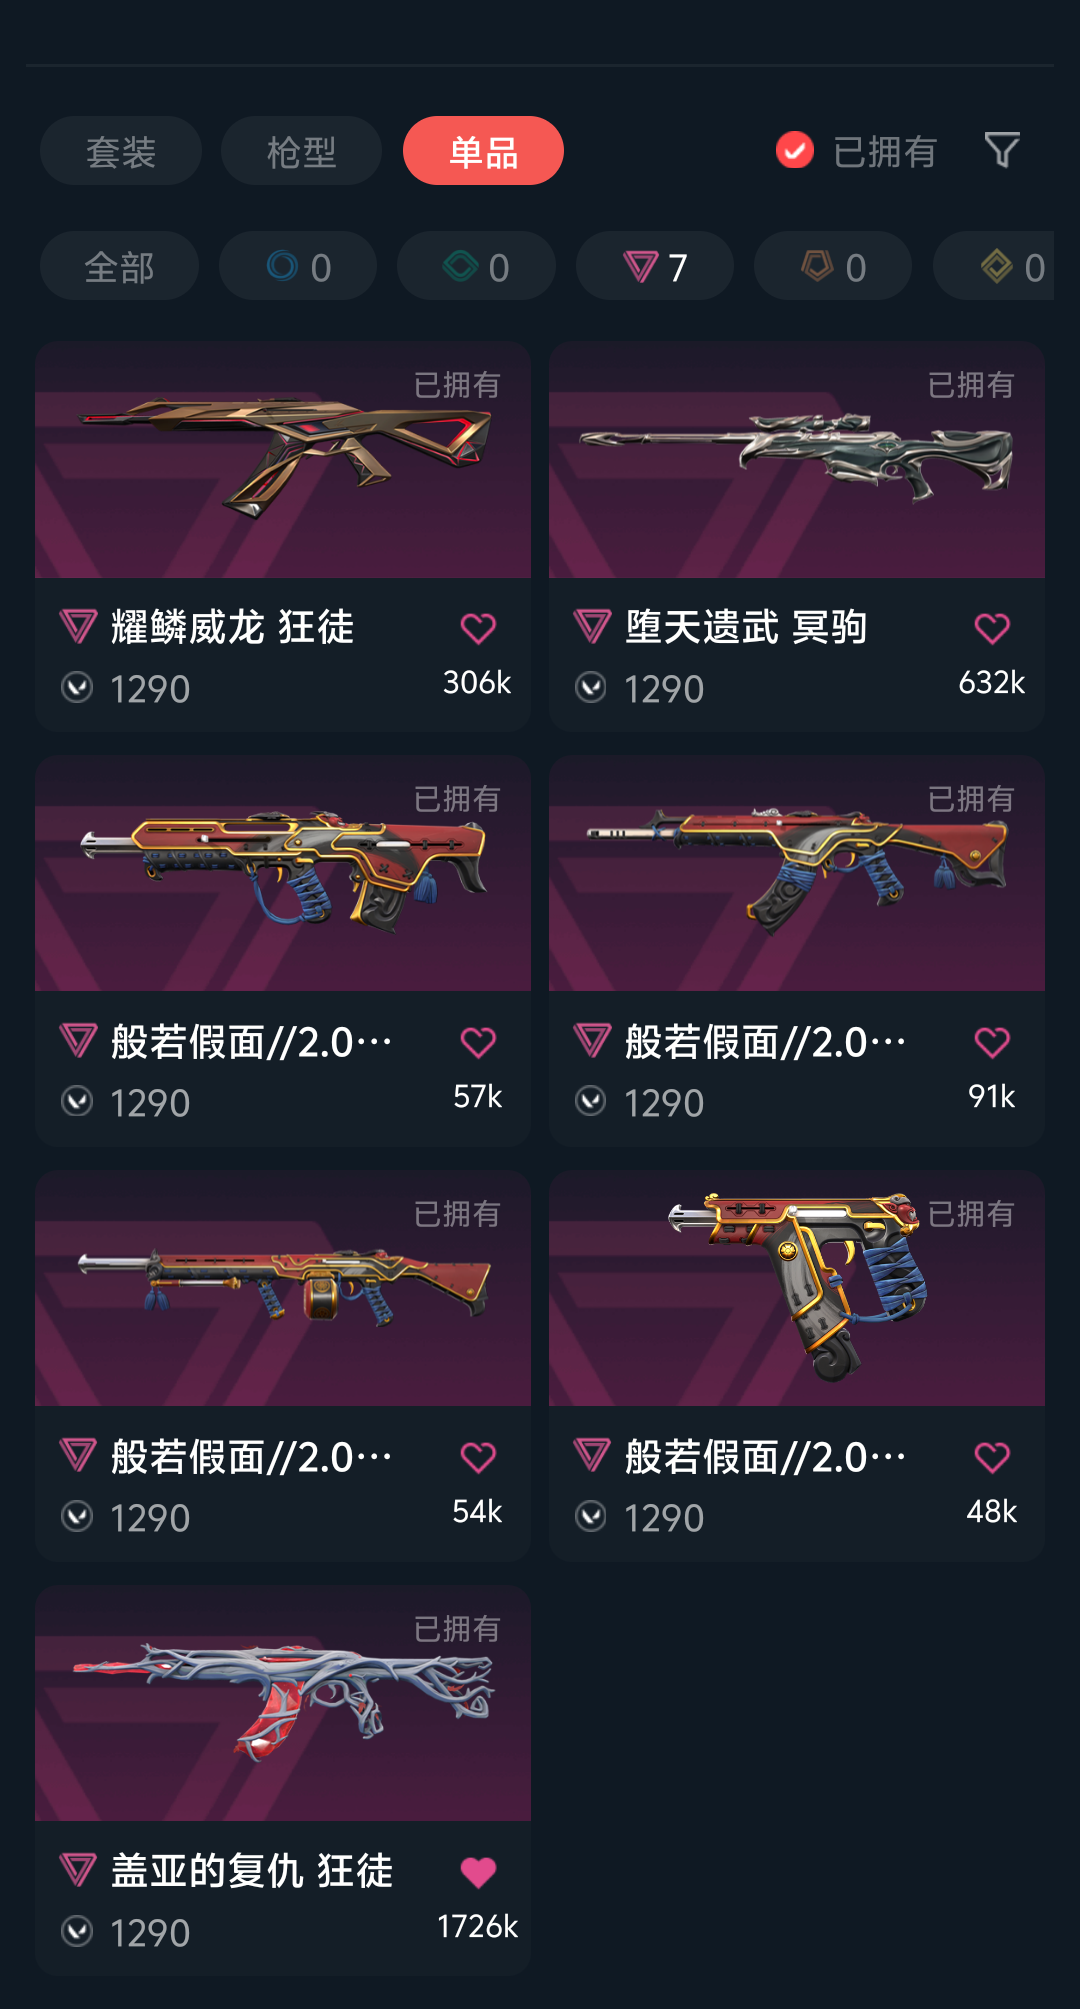The width and height of the screenshot is (1080, 2009).
Task: Unlike the 盖亚的复仇 狂徒 filled heart
Action: click(x=478, y=1871)
